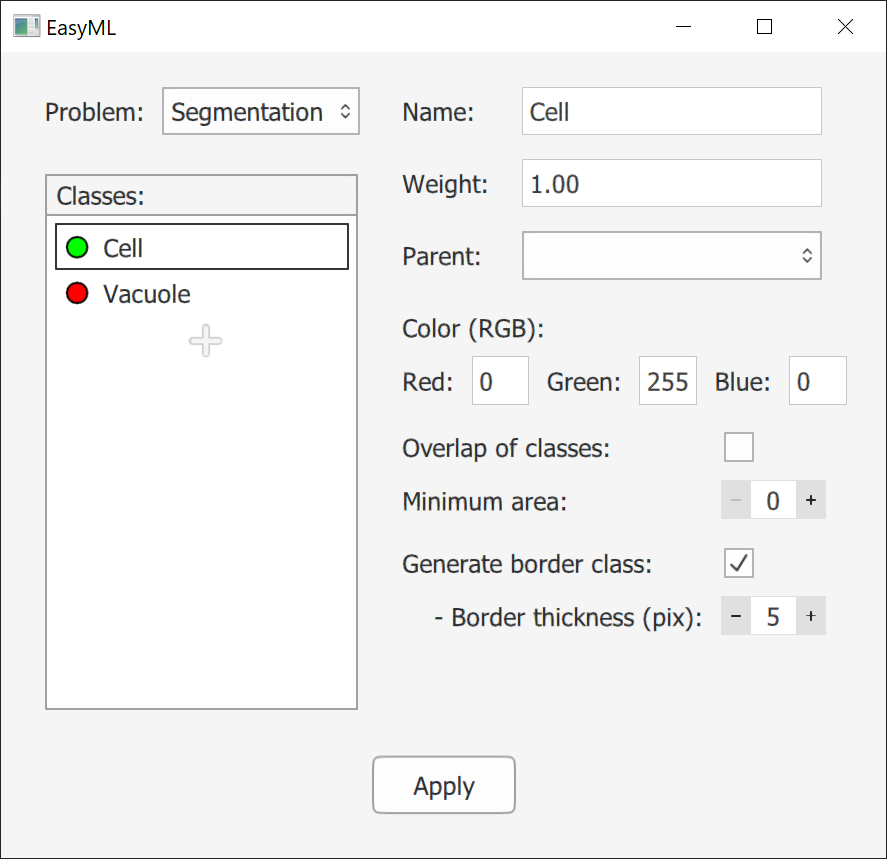Open the Problem type dropdown
Screen dimensions: 887x859
(x=261, y=112)
